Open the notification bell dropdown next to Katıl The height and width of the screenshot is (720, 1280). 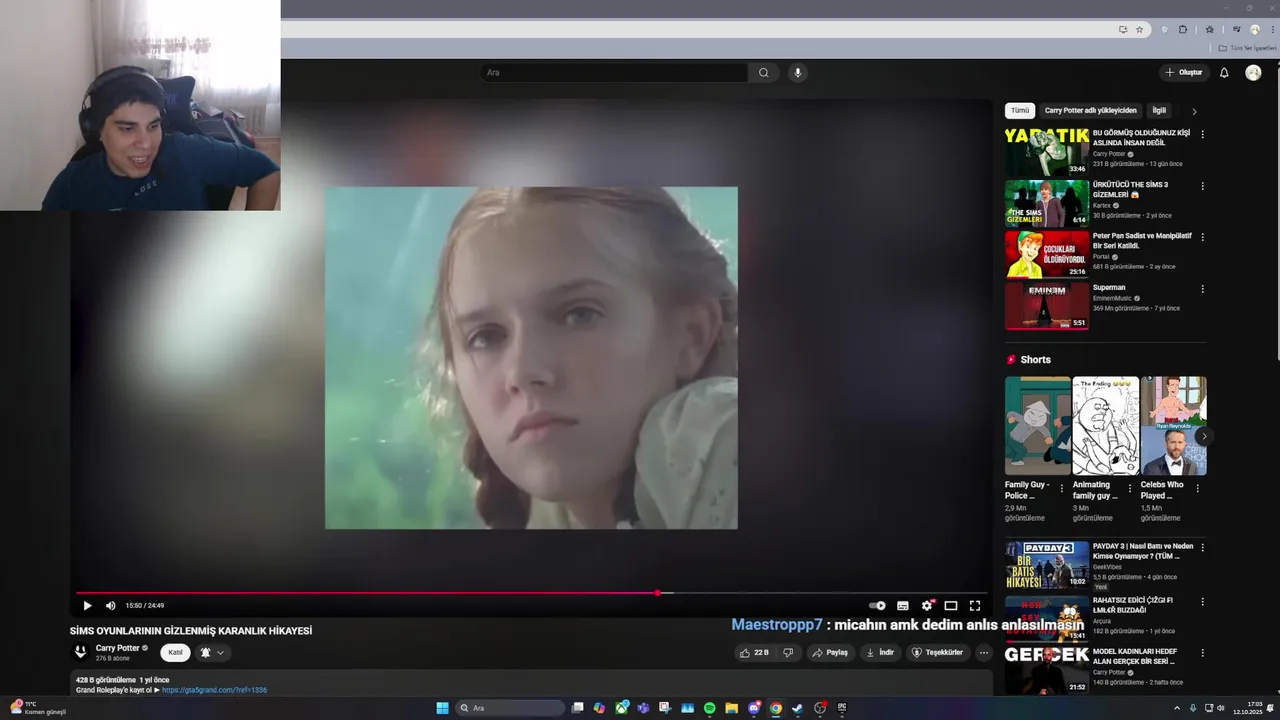coord(212,653)
